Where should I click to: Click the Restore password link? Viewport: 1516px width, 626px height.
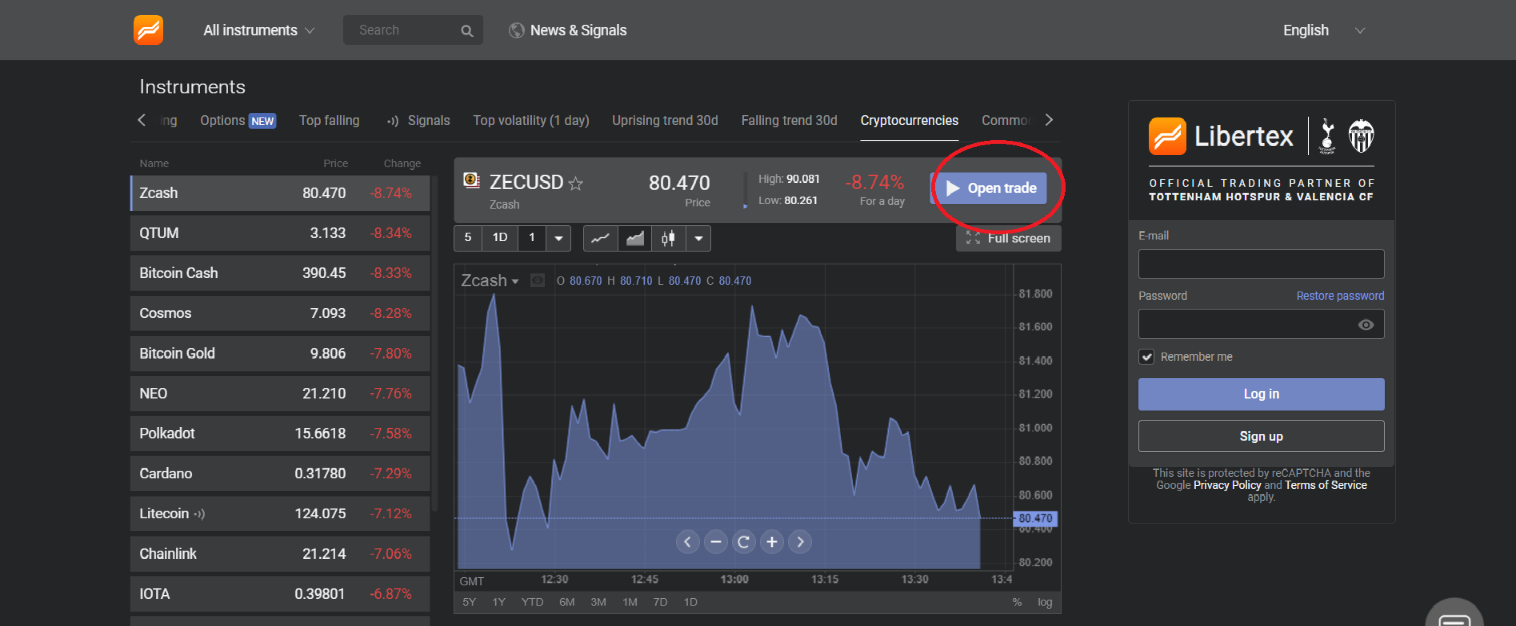click(x=1340, y=295)
